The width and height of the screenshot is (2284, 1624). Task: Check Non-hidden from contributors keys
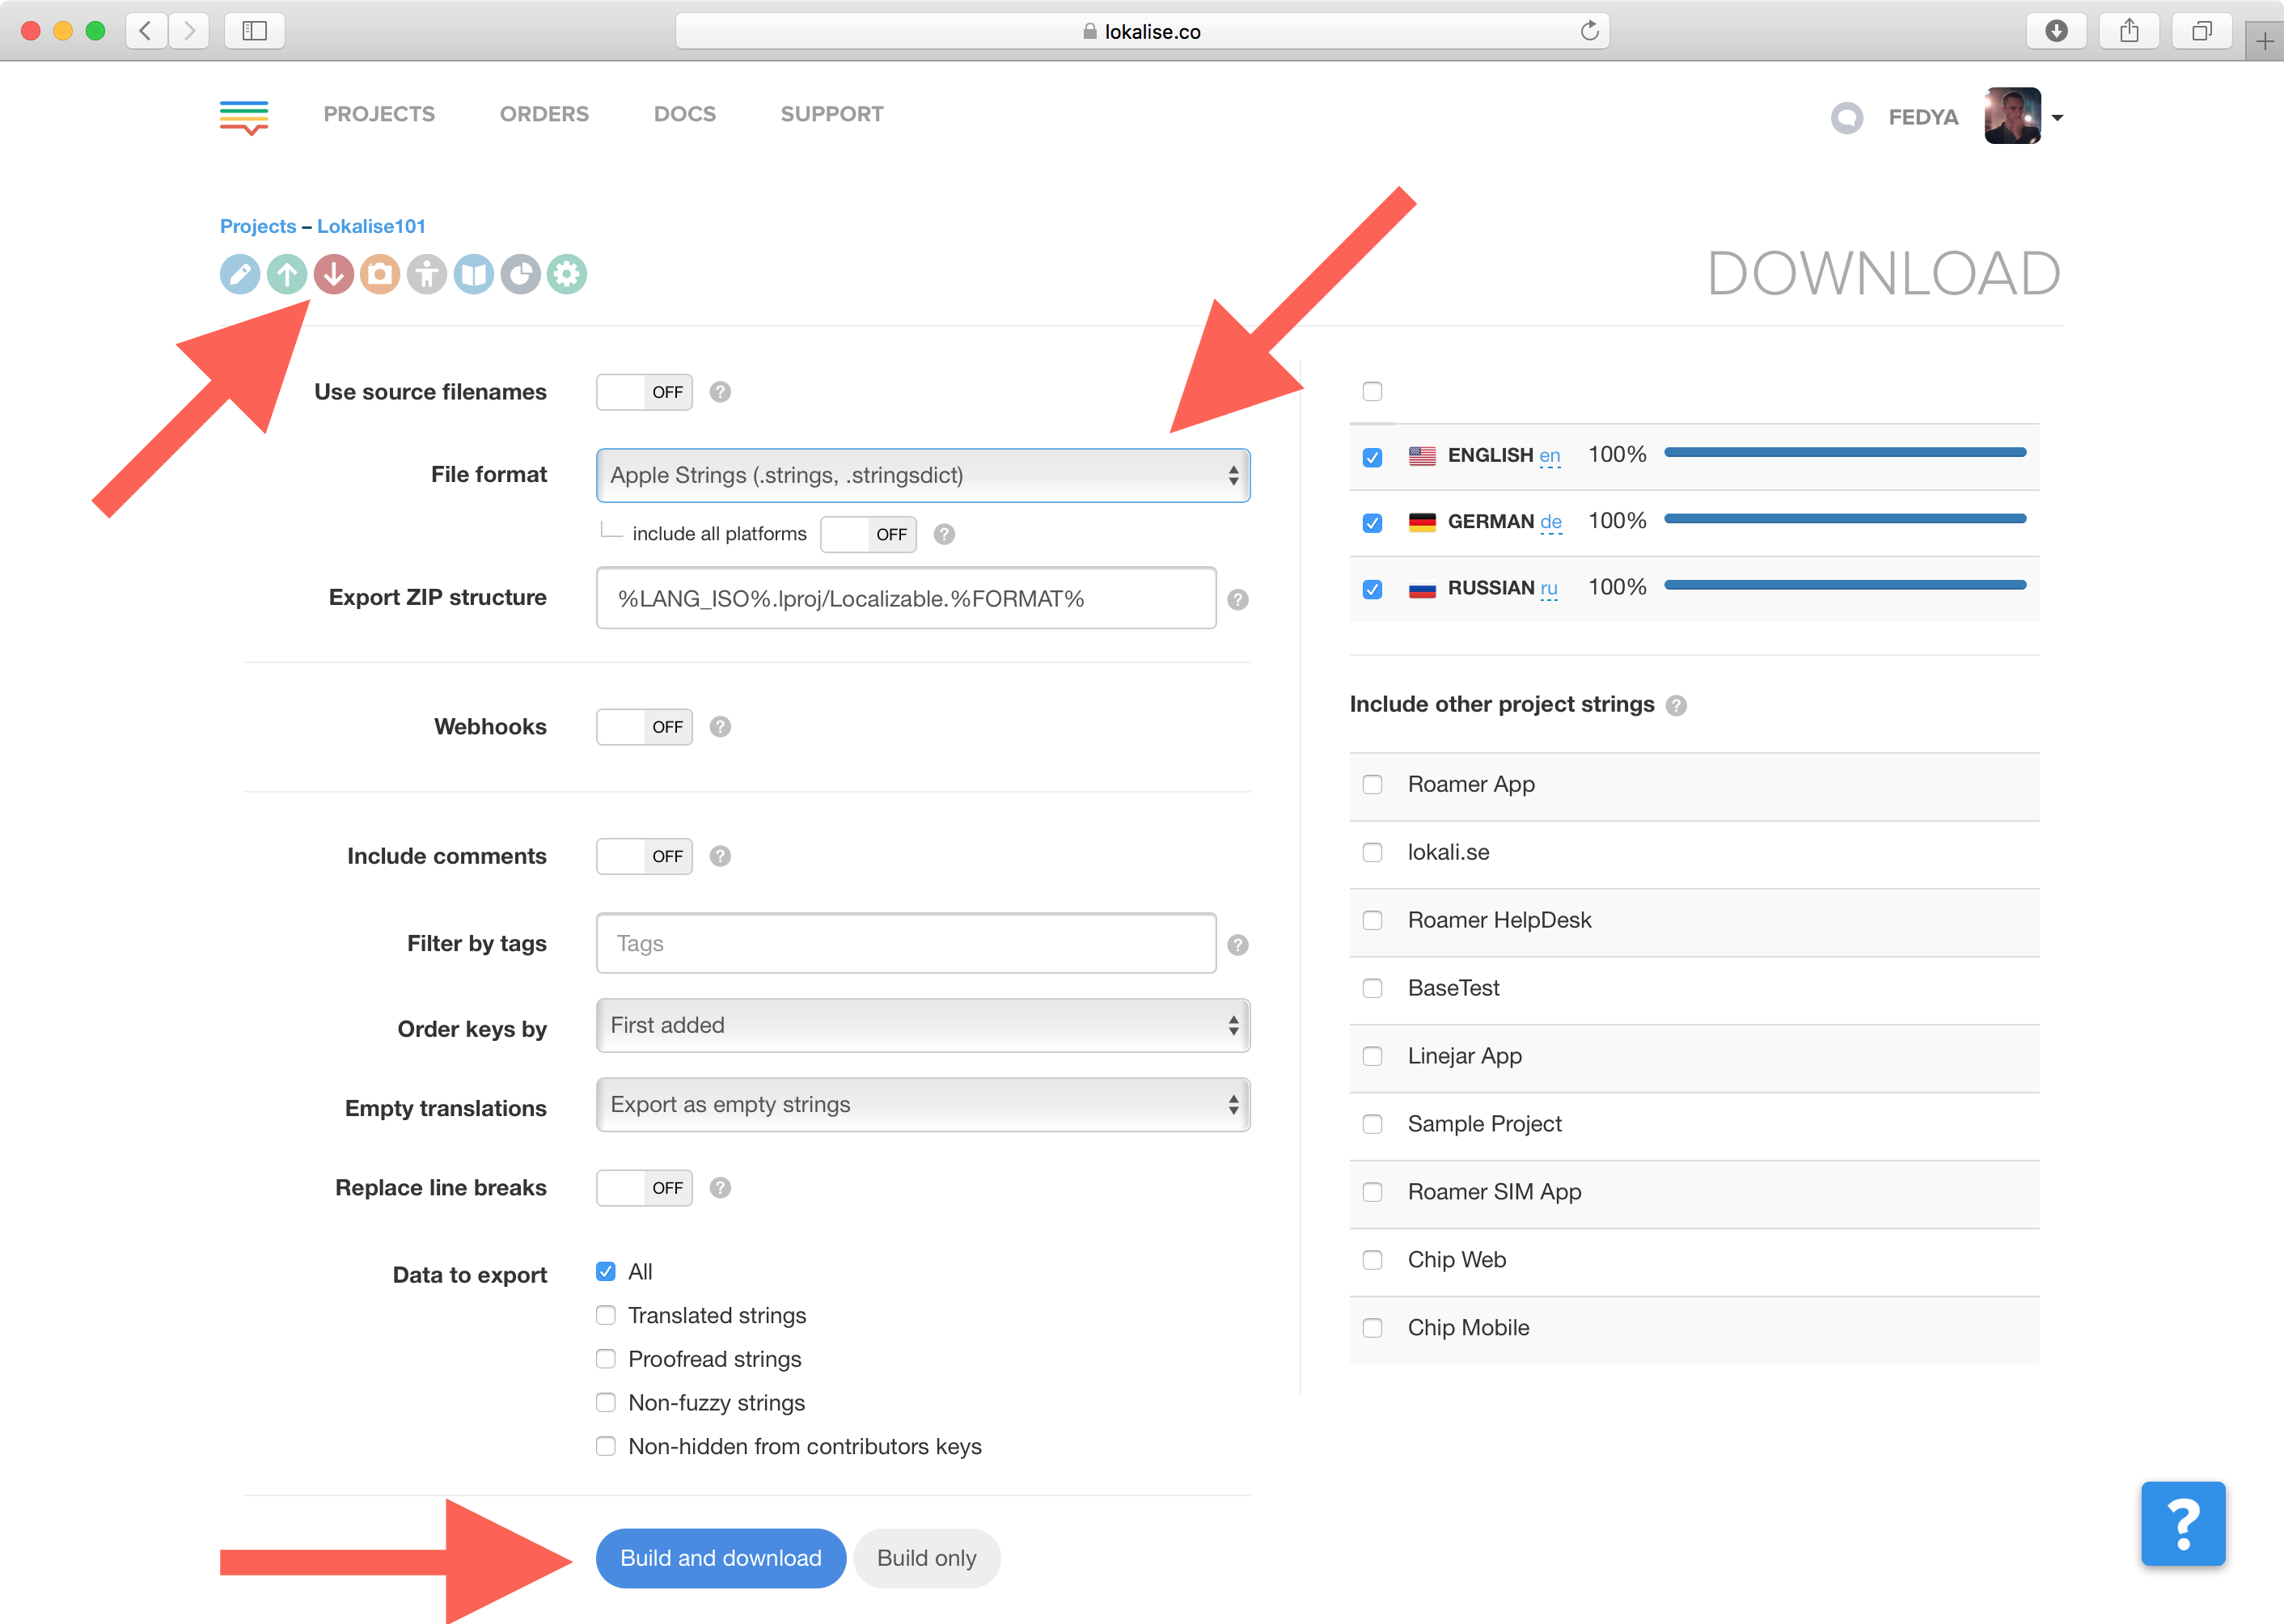[x=605, y=1446]
